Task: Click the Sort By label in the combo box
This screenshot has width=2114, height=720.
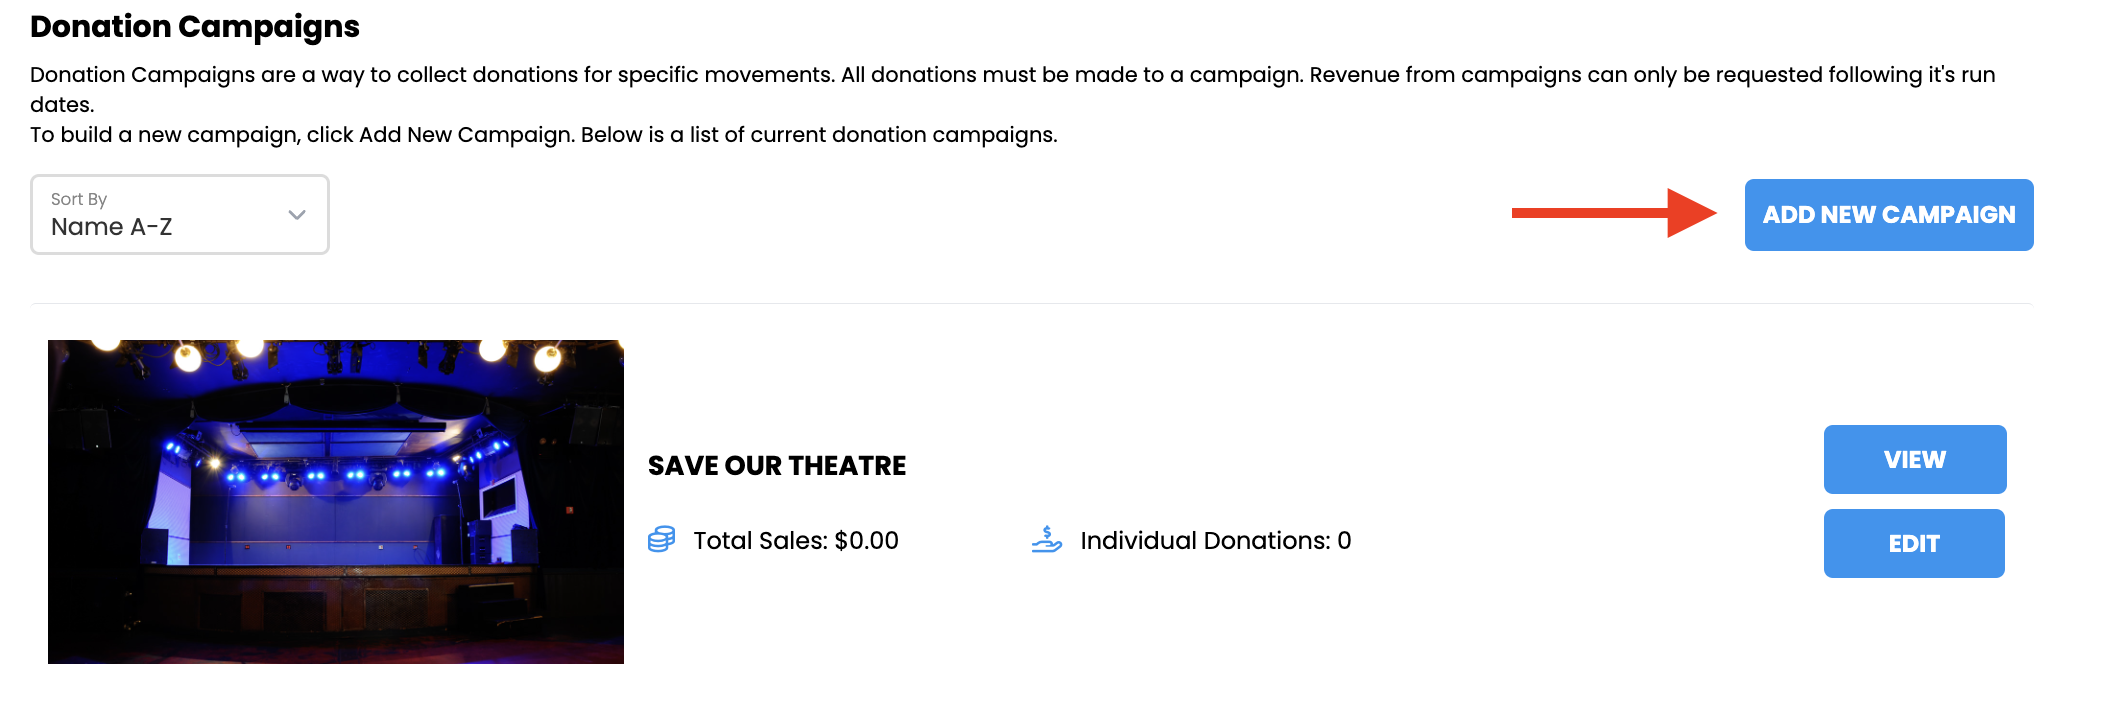Action: (79, 199)
